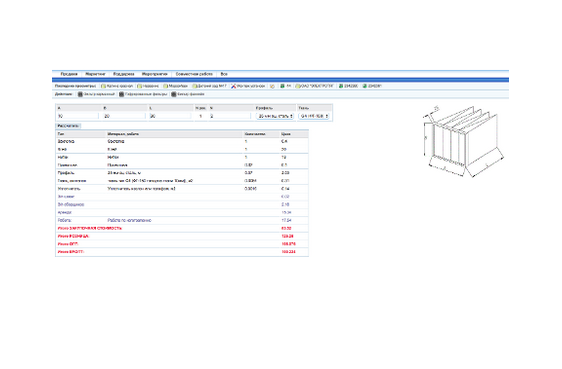Open the Все menu tab

pos(224,74)
